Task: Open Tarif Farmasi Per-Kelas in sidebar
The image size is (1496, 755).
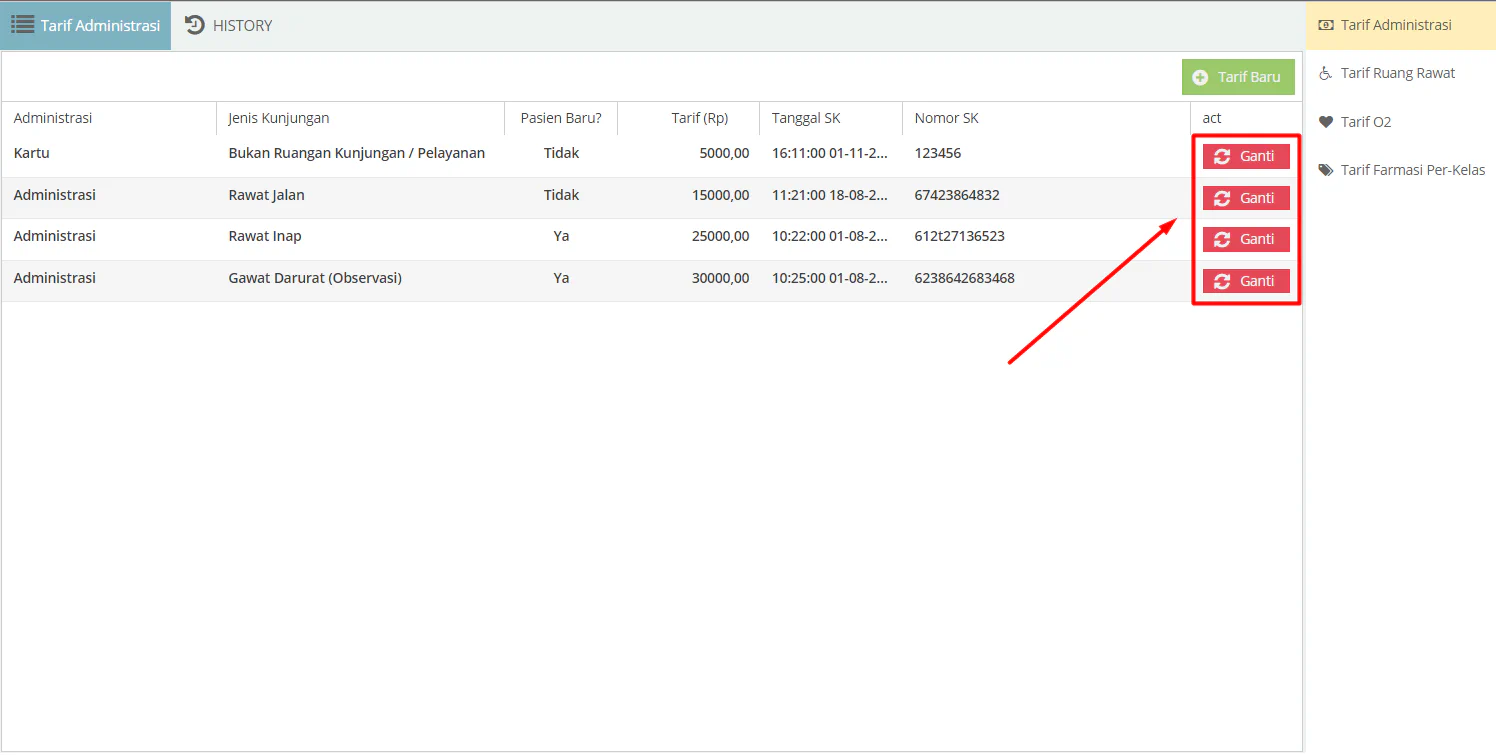Action: (1401, 170)
